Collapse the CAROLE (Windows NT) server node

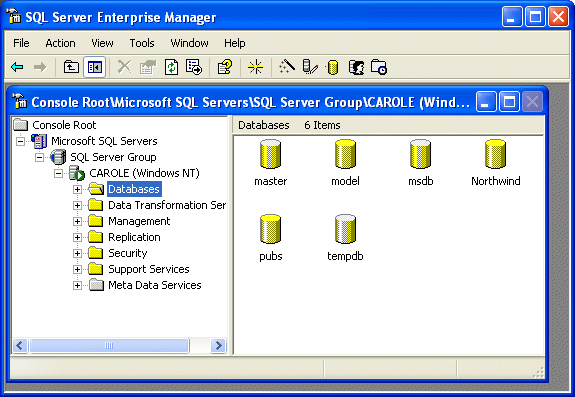point(58,173)
